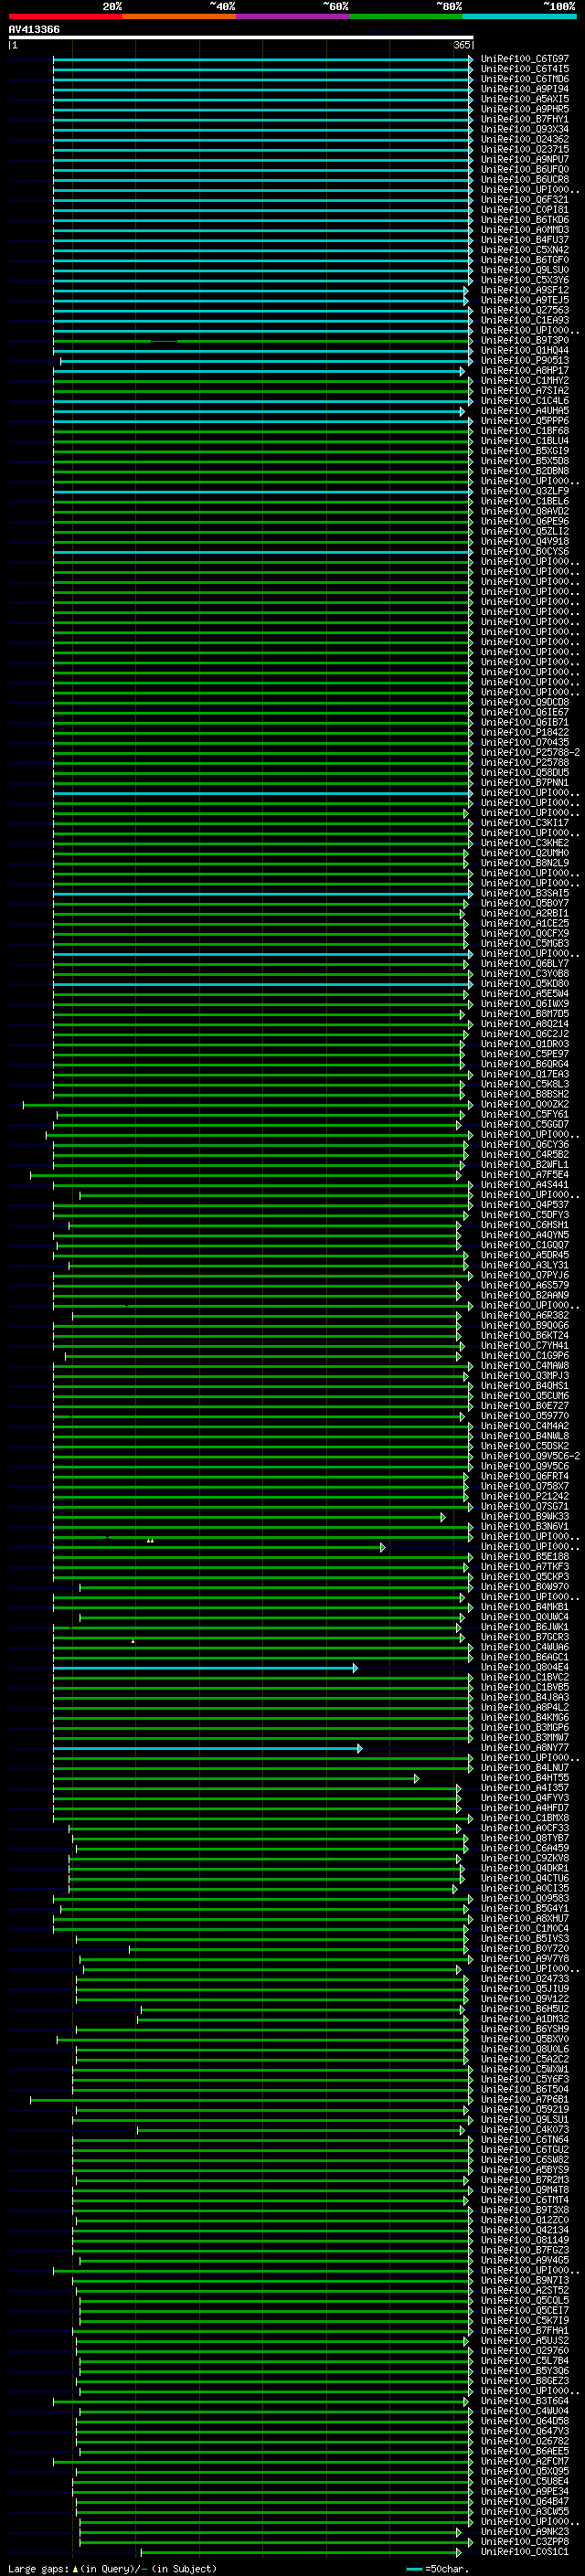Click hit UniRef100_C0S1C1
The height and width of the screenshot is (2576, 585).
(525, 2552)
